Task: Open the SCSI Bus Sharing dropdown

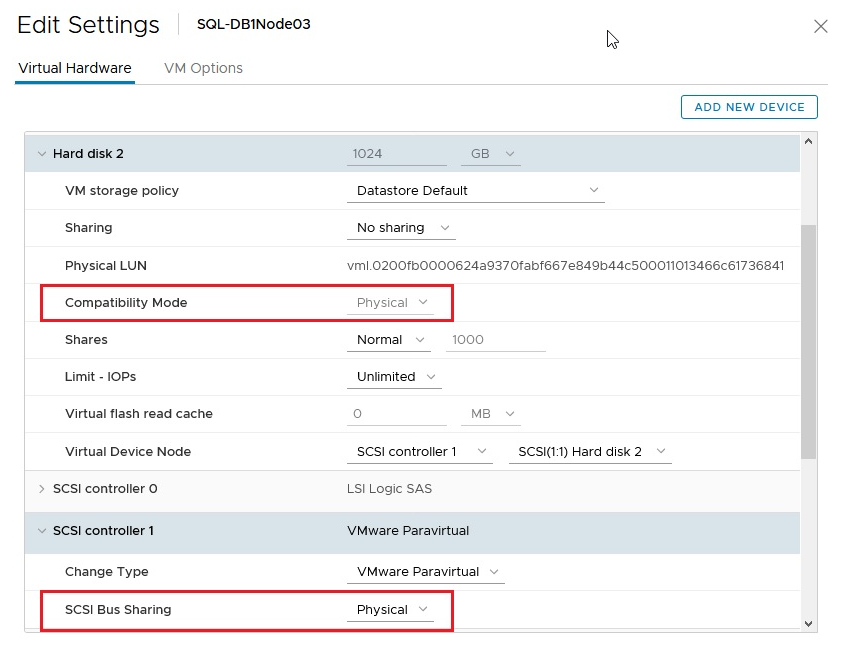Action: tap(390, 610)
